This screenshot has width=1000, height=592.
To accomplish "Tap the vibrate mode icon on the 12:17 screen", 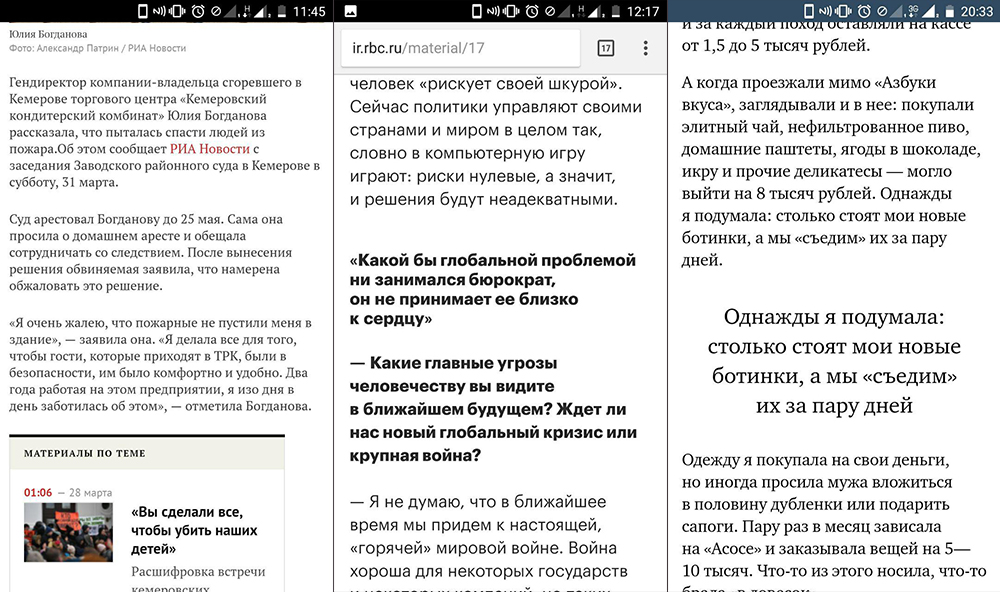I will coord(511,11).
